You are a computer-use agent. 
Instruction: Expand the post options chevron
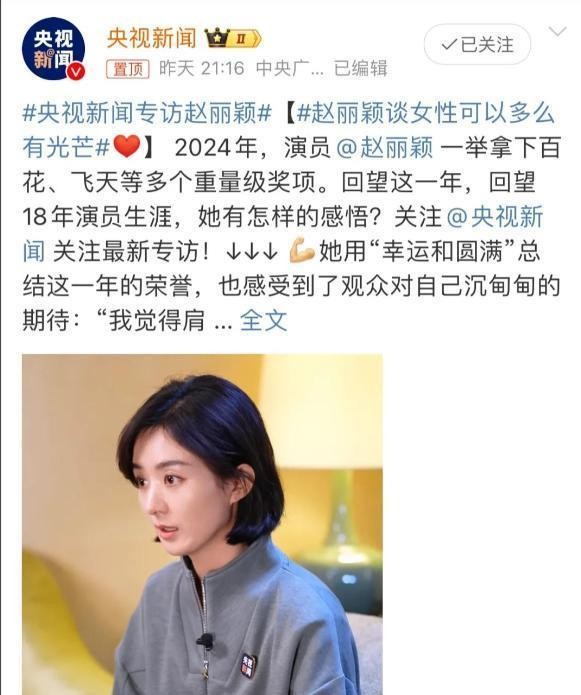[x=557, y=31]
